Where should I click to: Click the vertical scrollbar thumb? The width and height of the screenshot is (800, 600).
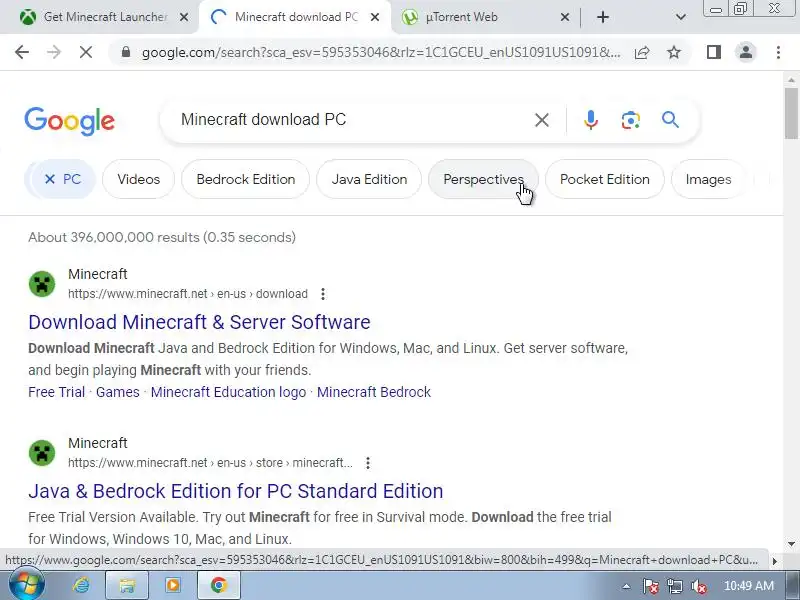[791, 113]
